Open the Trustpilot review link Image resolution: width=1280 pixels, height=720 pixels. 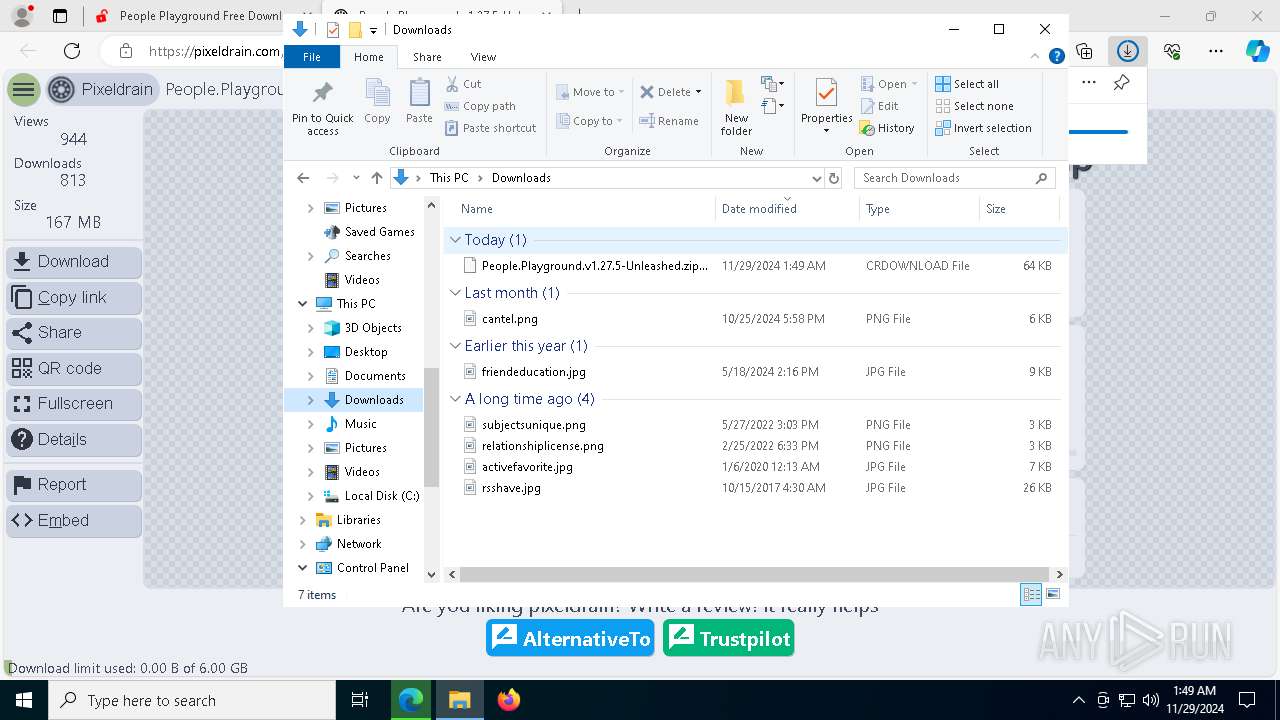[x=728, y=638]
